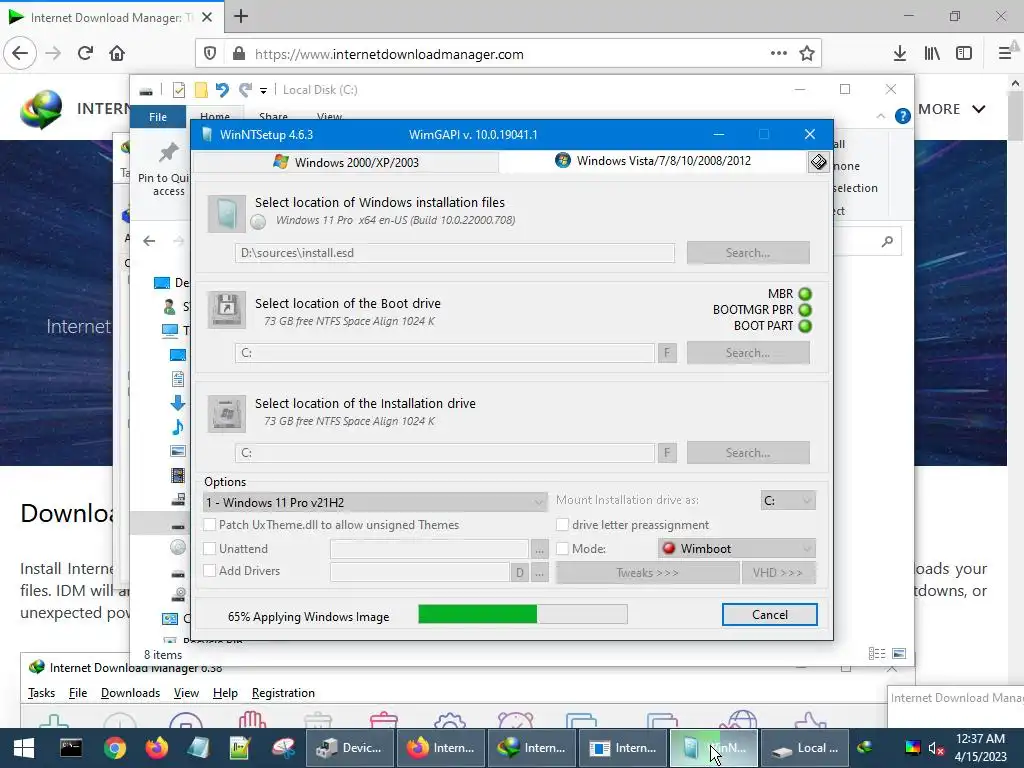Click the F button on Boot drive row
This screenshot has height=768, width=1024.
coord(667,353)
